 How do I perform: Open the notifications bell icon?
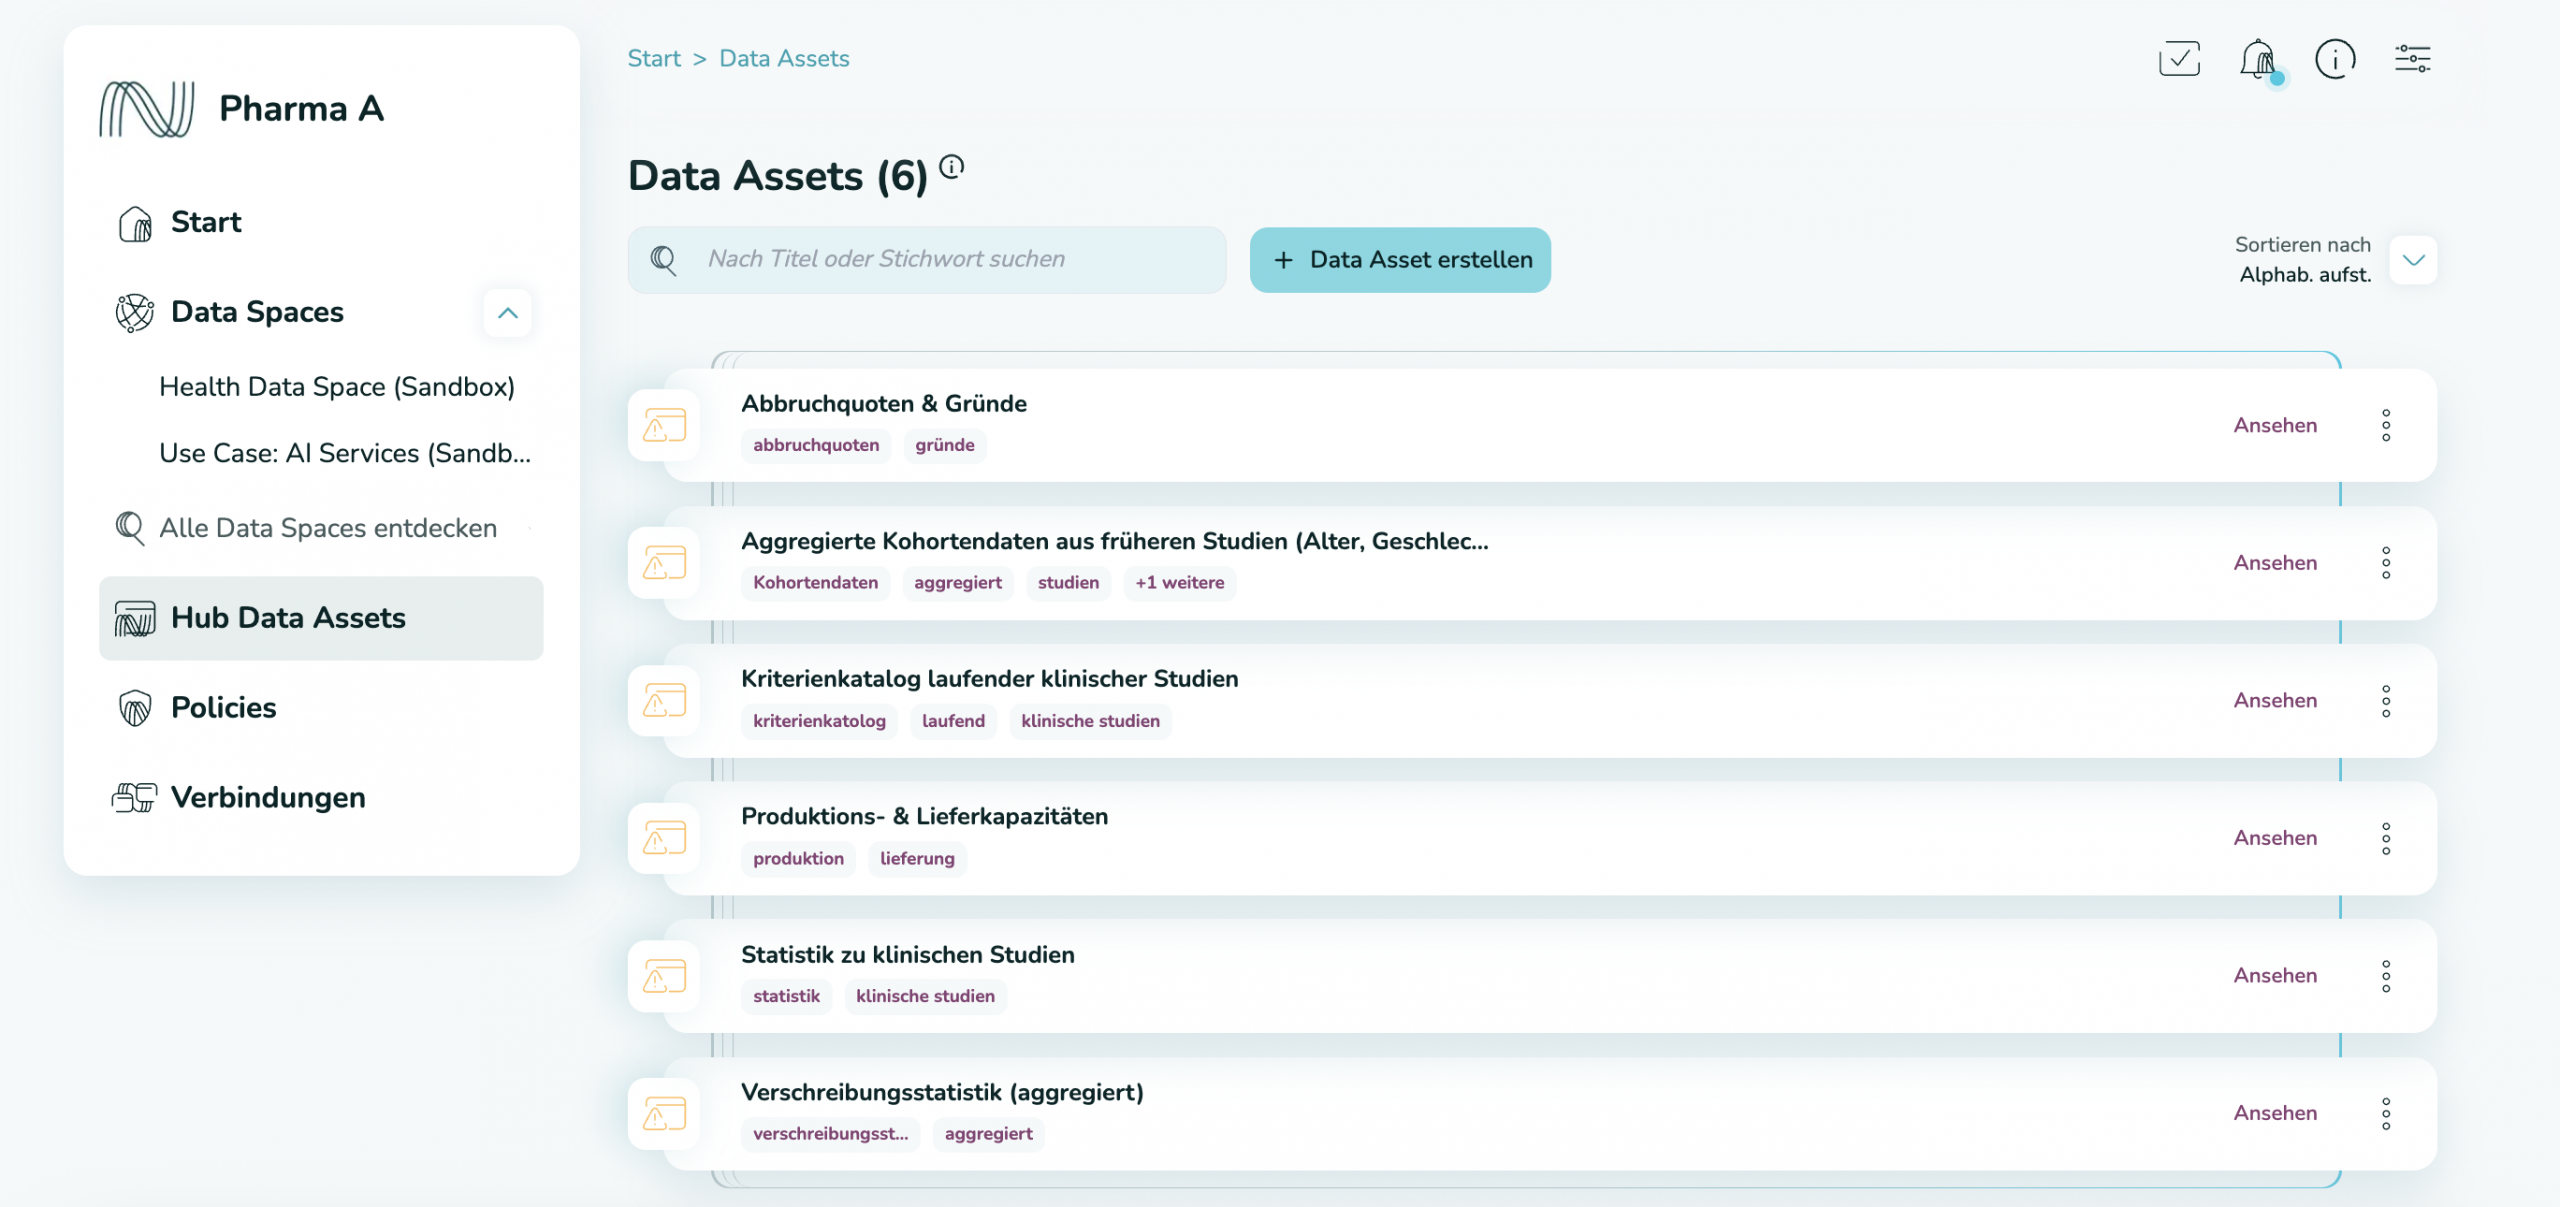click(2258, 60)
